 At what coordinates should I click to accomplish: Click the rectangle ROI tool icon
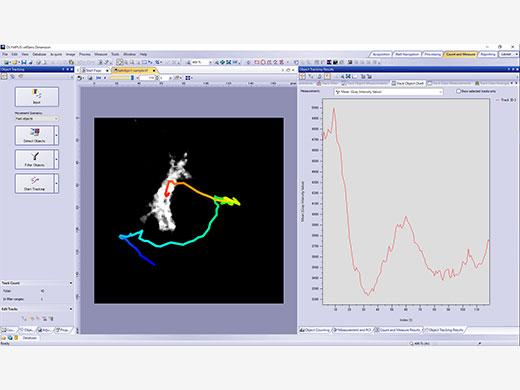[x=257, y=62]
